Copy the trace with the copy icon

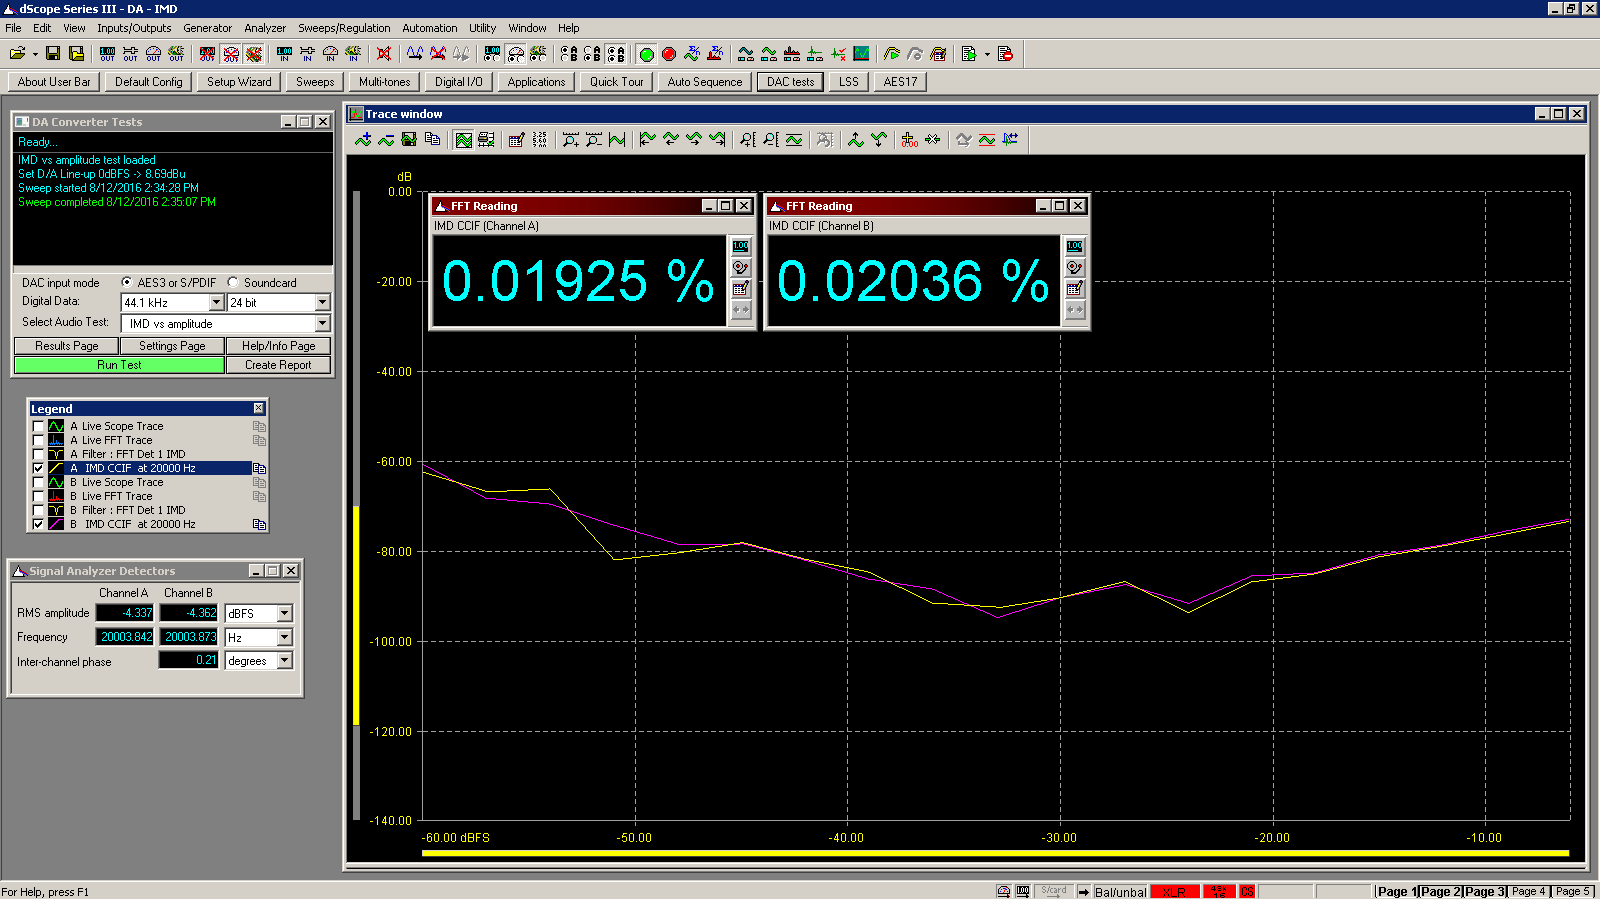click(433, 140)
